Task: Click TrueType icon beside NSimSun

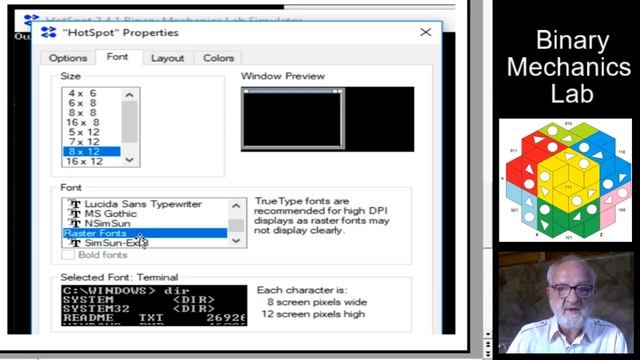Action: [75, 223]
